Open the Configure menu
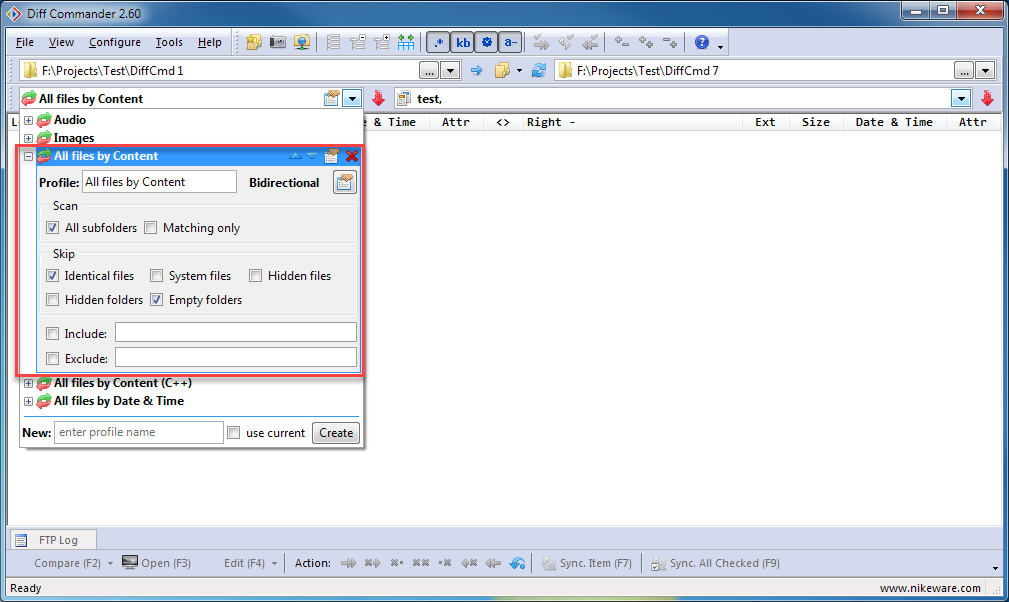The width and height of the screenshot is (1009, 602). [x=114, y=42]
